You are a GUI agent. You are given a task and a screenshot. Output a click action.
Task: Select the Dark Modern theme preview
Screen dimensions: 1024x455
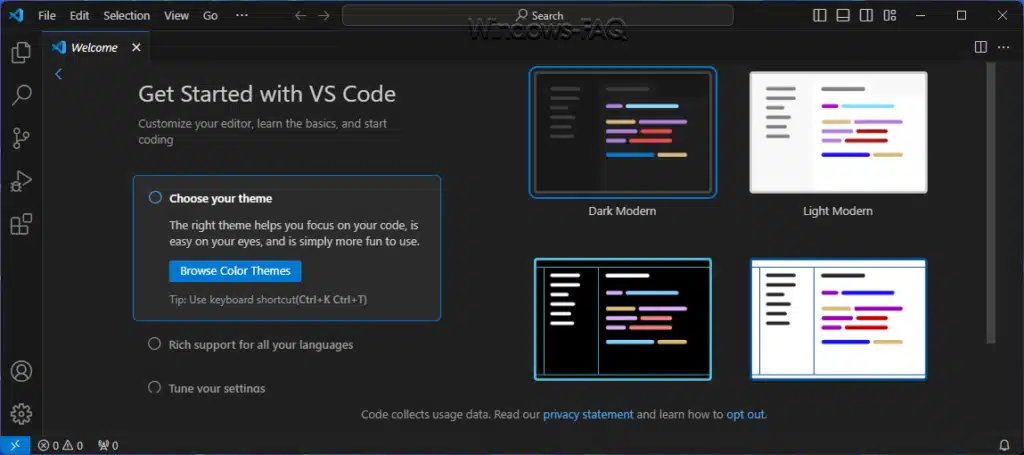click(622, 132)
